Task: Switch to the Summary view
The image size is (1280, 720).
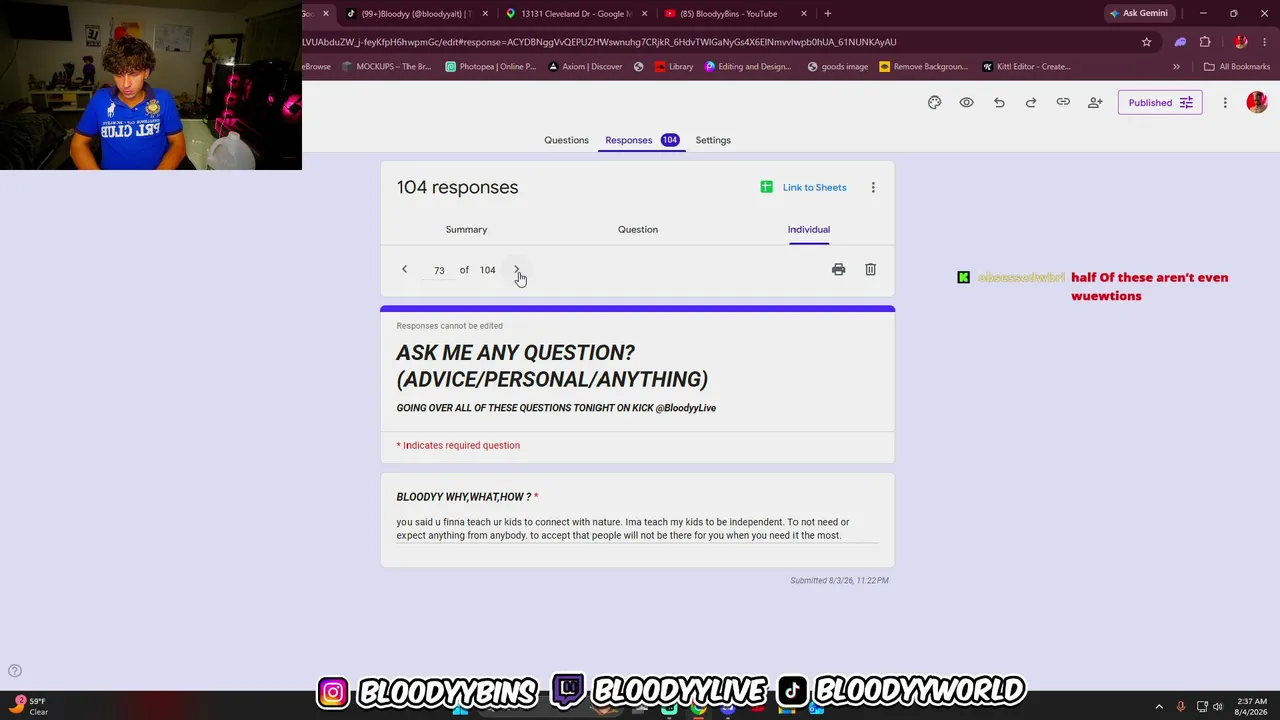Action: click(x=466, y=229)
